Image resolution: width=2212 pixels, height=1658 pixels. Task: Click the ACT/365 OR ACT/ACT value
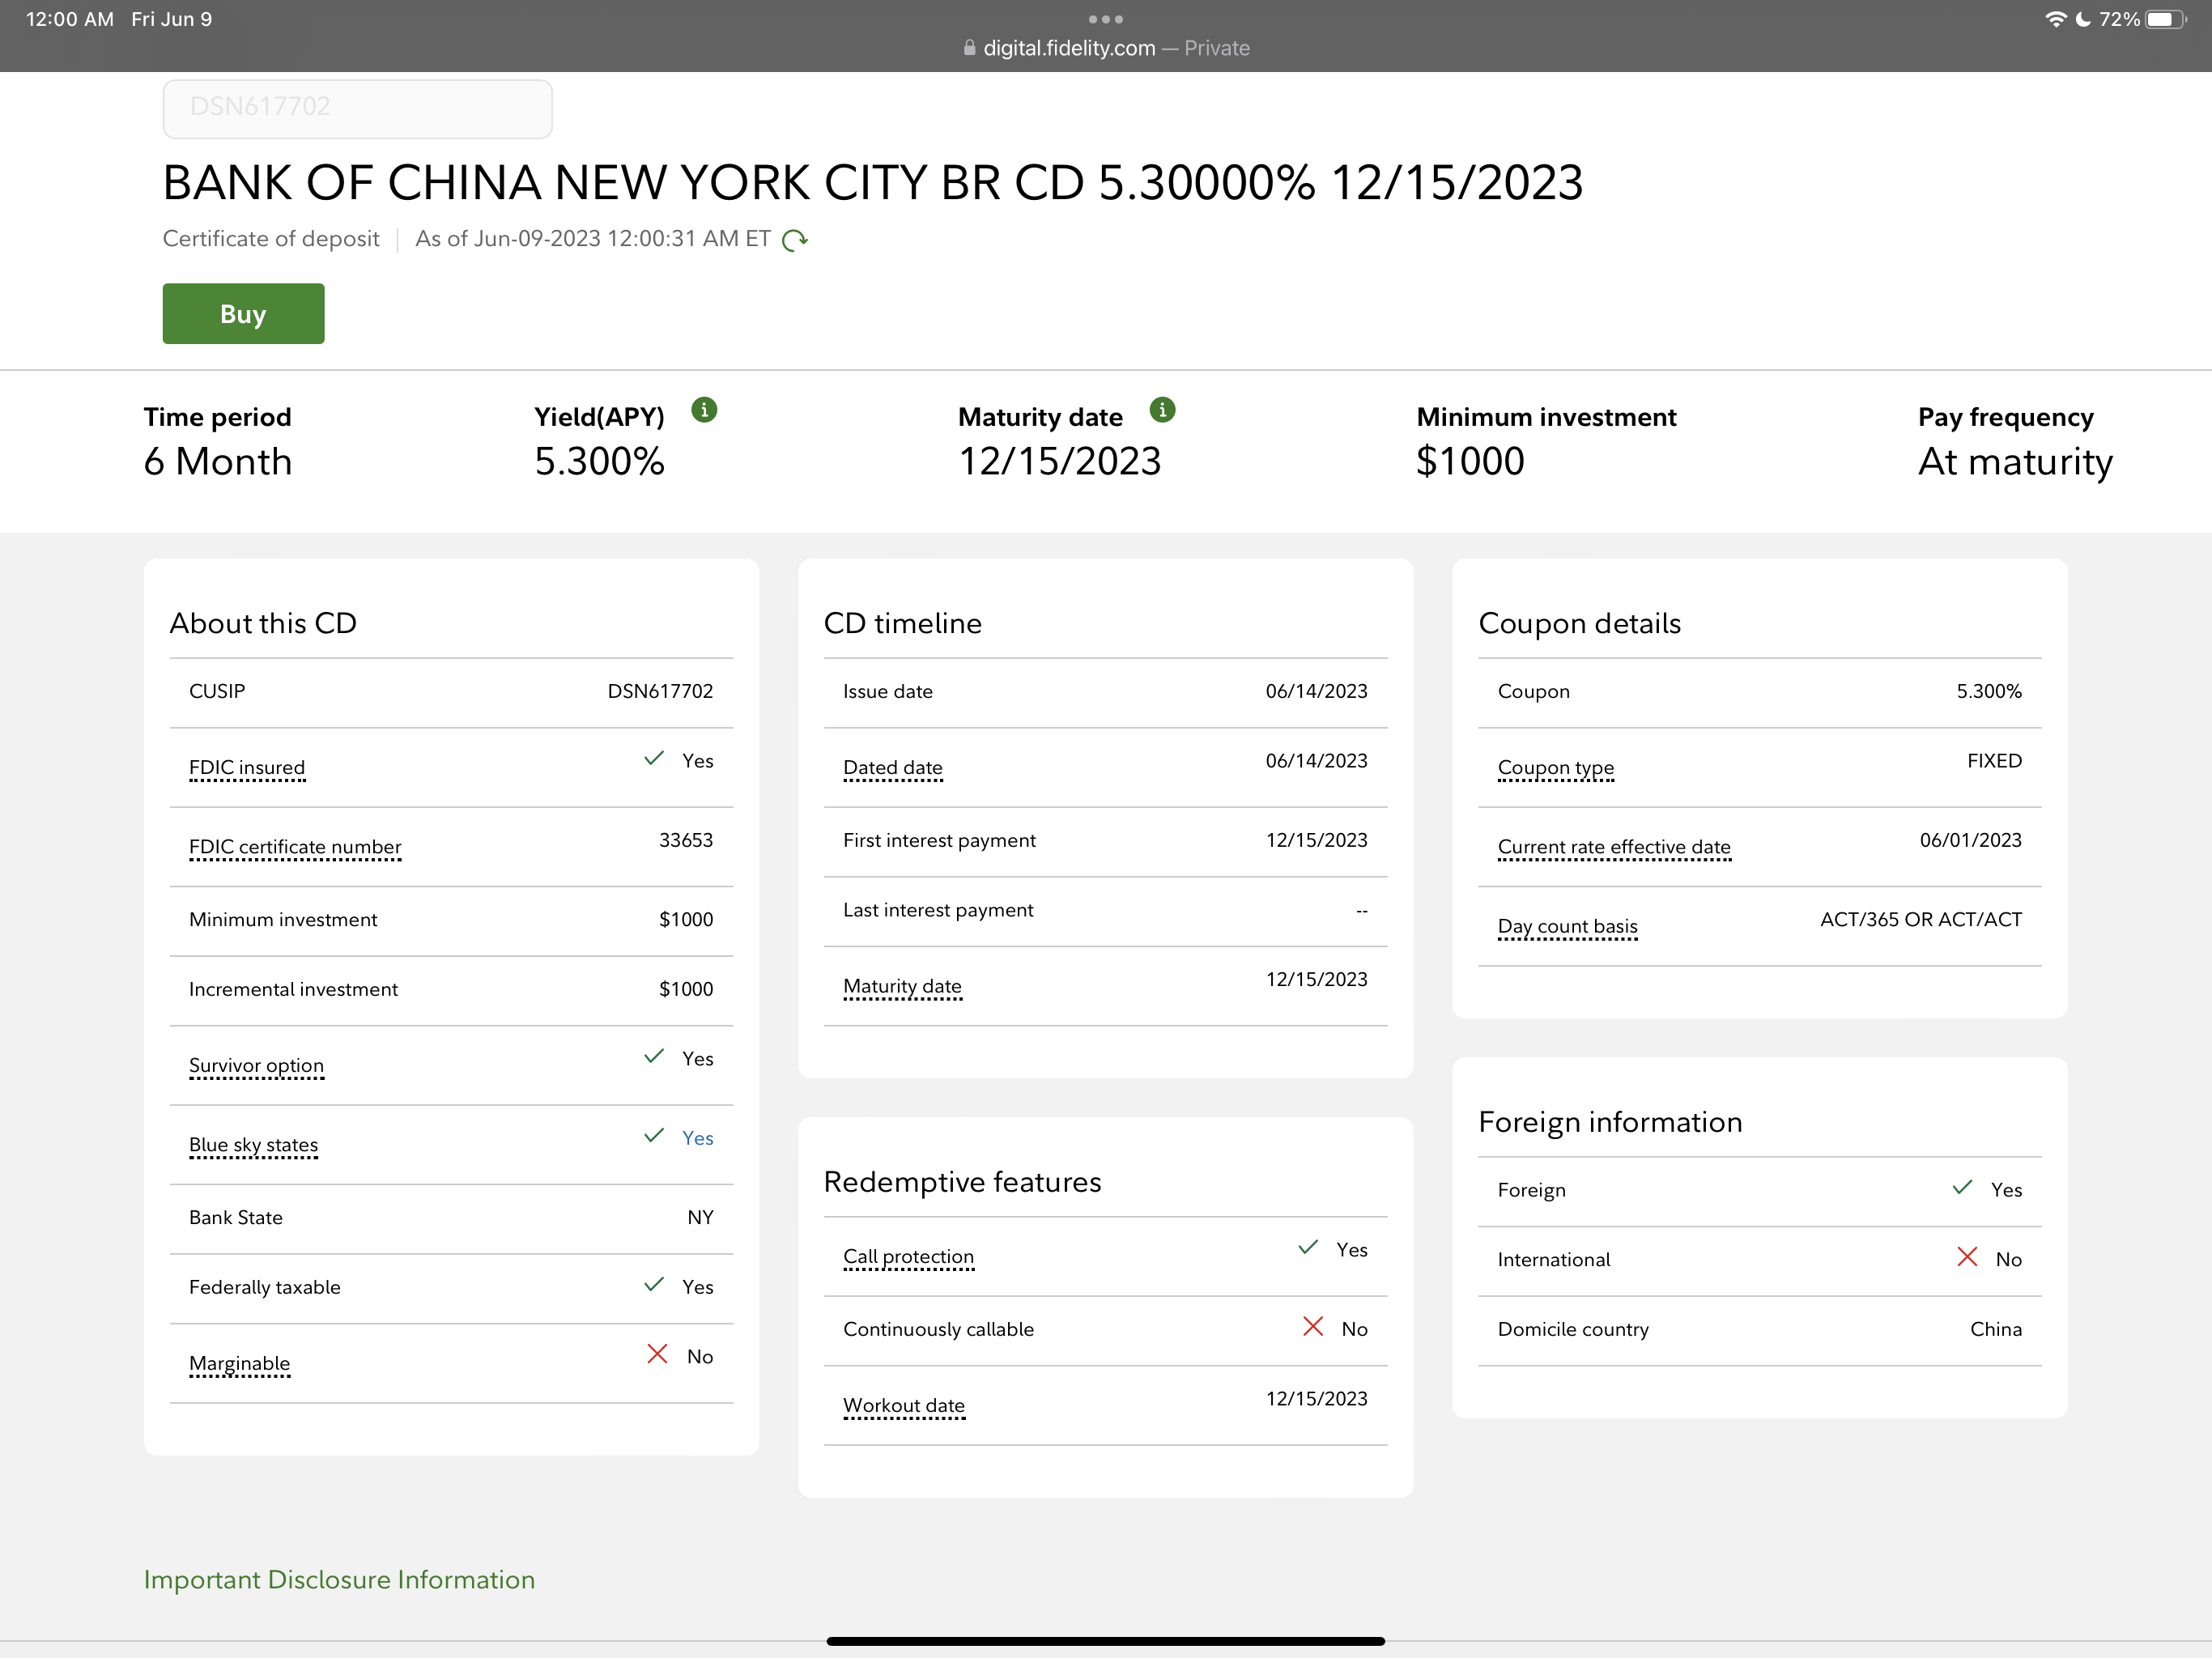pos(1921,919)
